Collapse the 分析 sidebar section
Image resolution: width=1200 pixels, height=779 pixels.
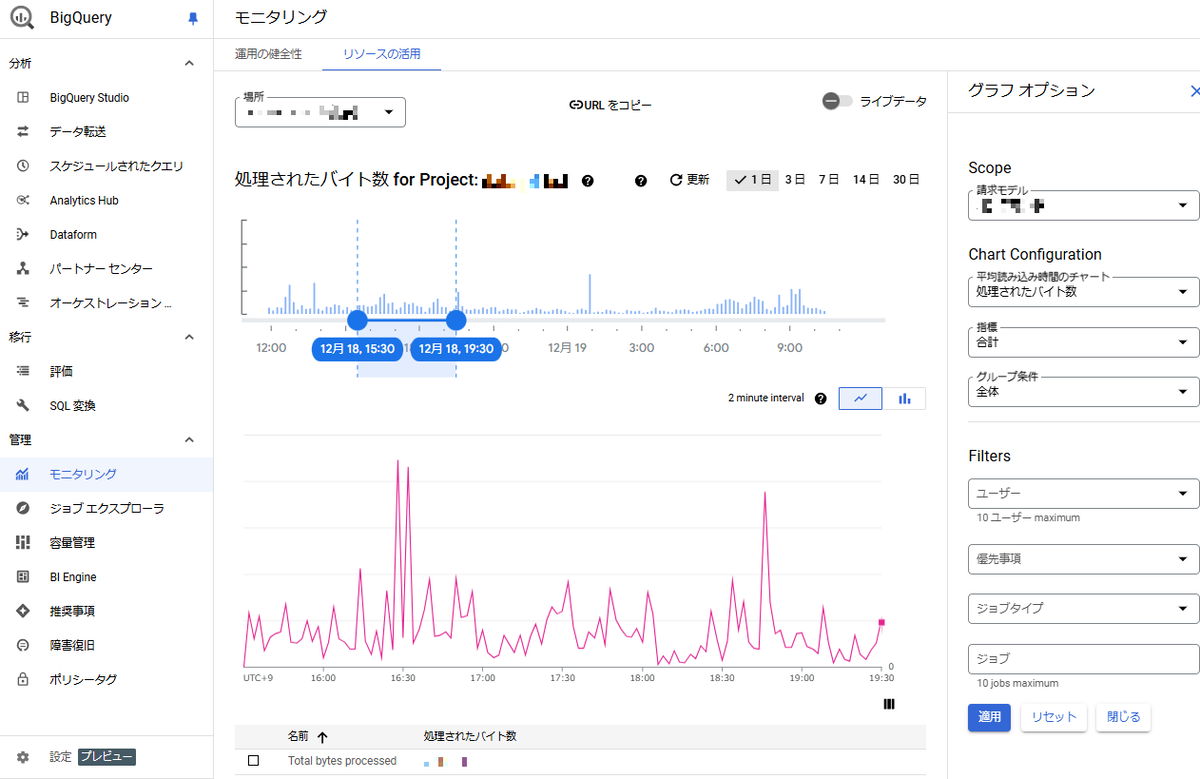[189, 64]
